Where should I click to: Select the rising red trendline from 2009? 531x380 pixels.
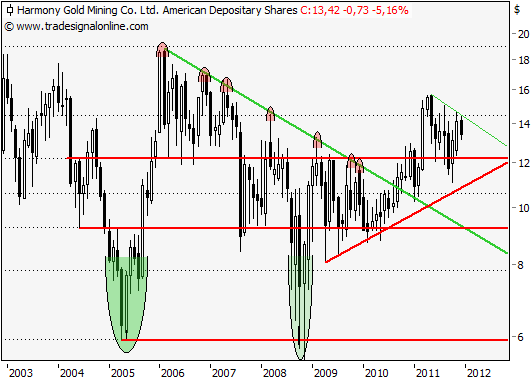coord(417,212)
